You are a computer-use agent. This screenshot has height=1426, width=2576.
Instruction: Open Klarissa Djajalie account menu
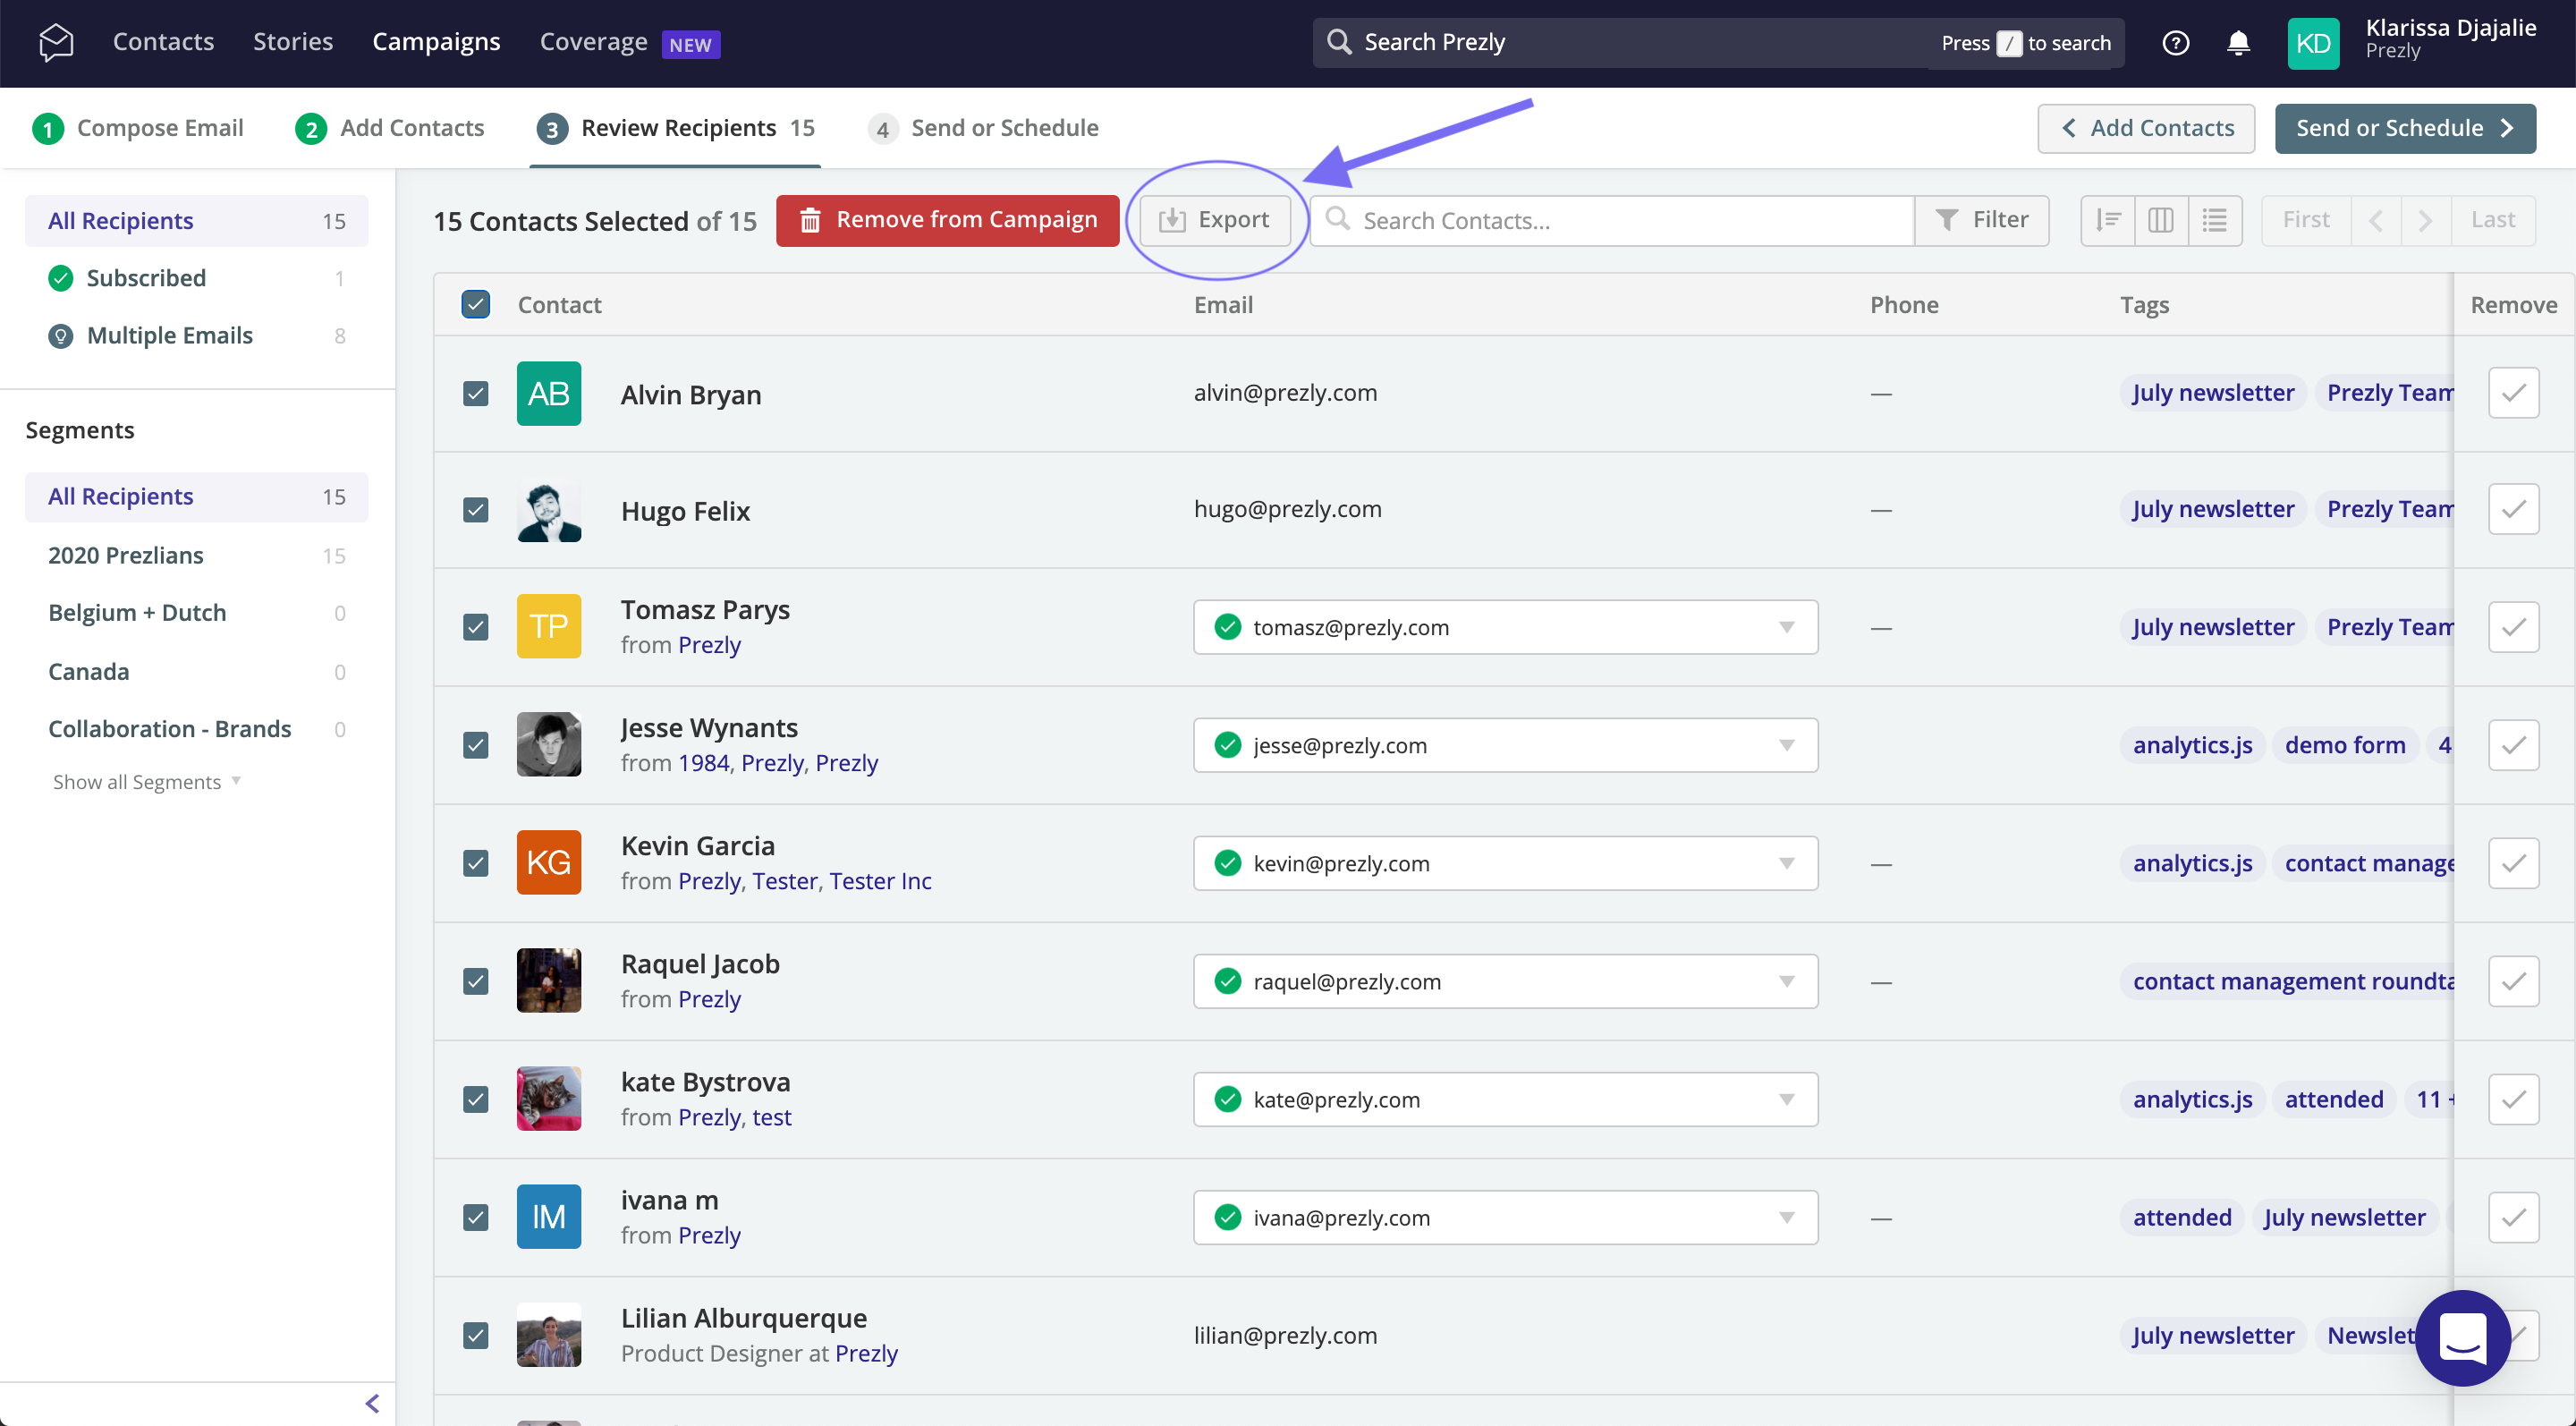point(2450,40)
